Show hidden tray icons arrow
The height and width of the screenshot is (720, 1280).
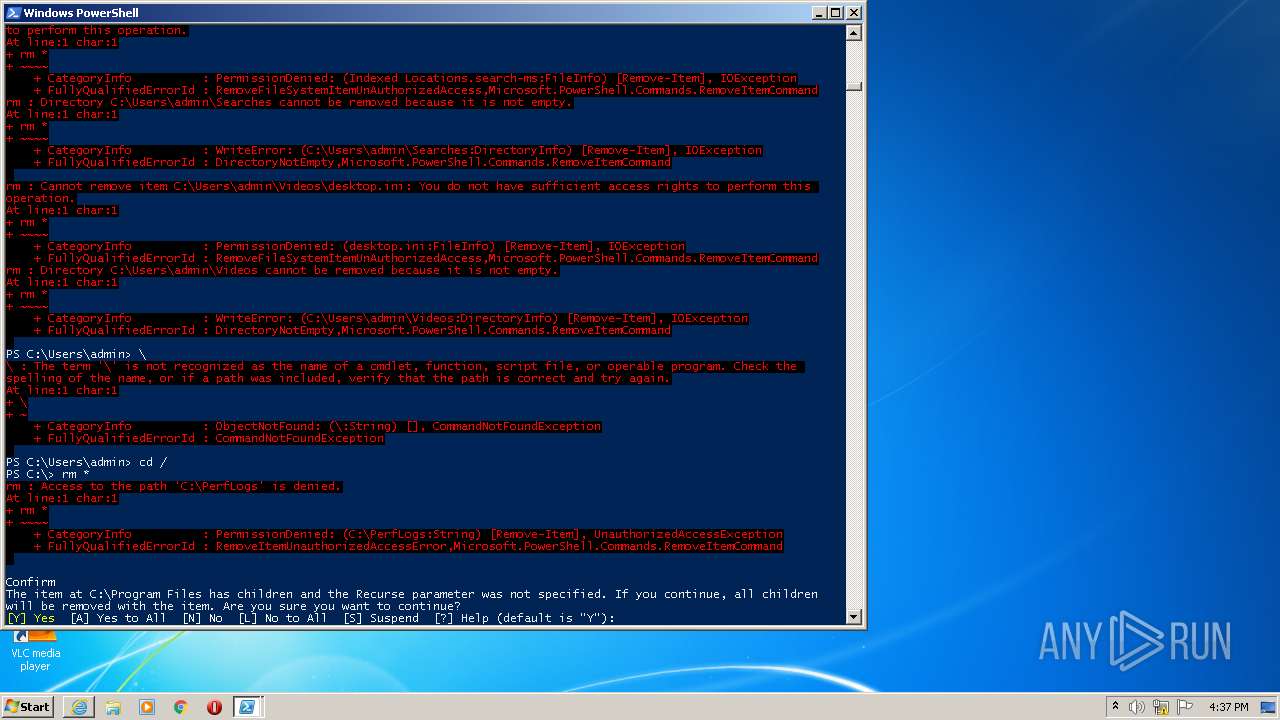(1115, 707)
